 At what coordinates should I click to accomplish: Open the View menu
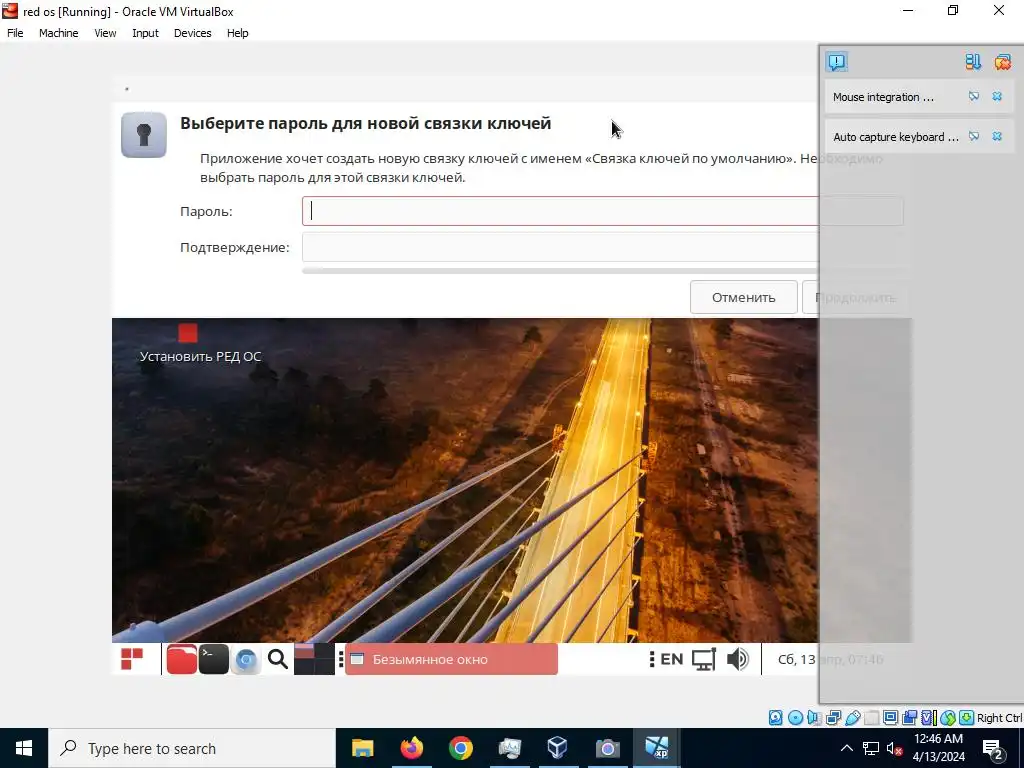coord(105,33)
